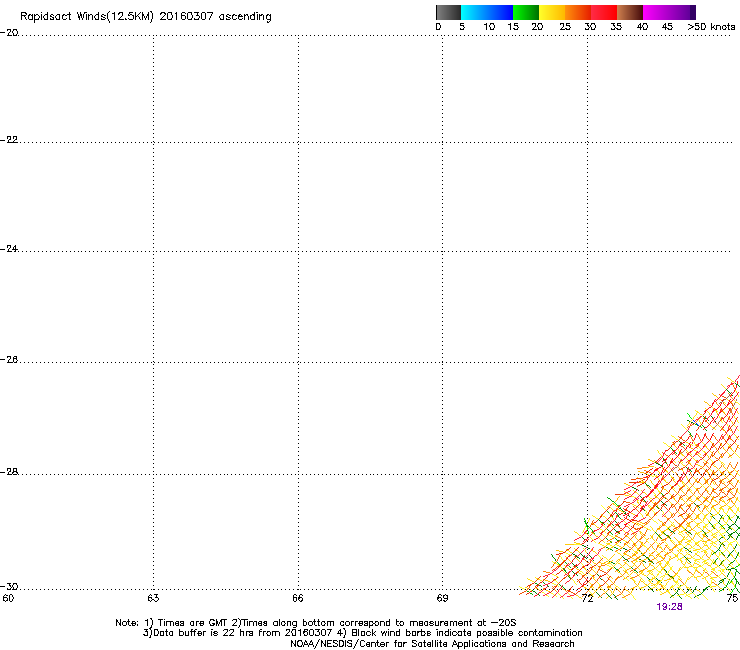Click the '-24' latitude axis label

9,248
